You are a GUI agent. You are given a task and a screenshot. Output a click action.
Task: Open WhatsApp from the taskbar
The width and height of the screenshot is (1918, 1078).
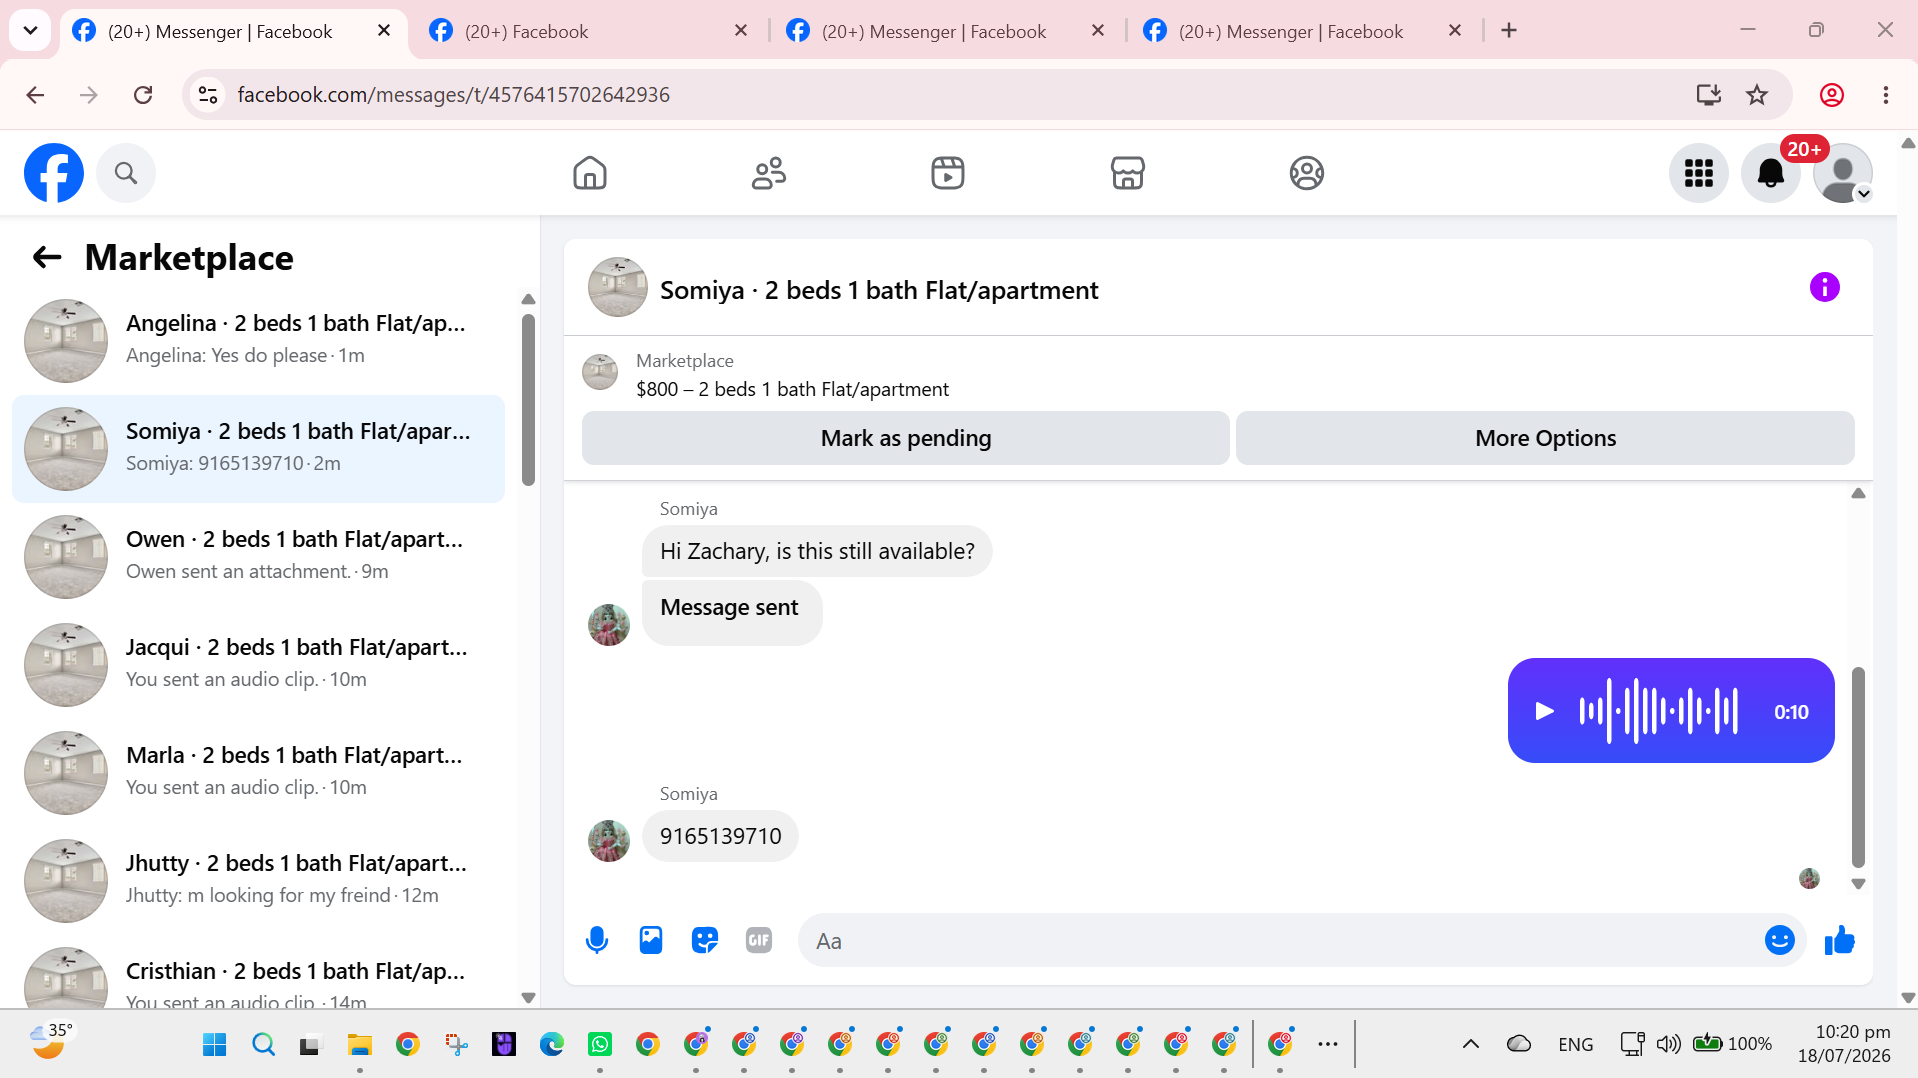pyautogui.click(x=600, y=1045)
